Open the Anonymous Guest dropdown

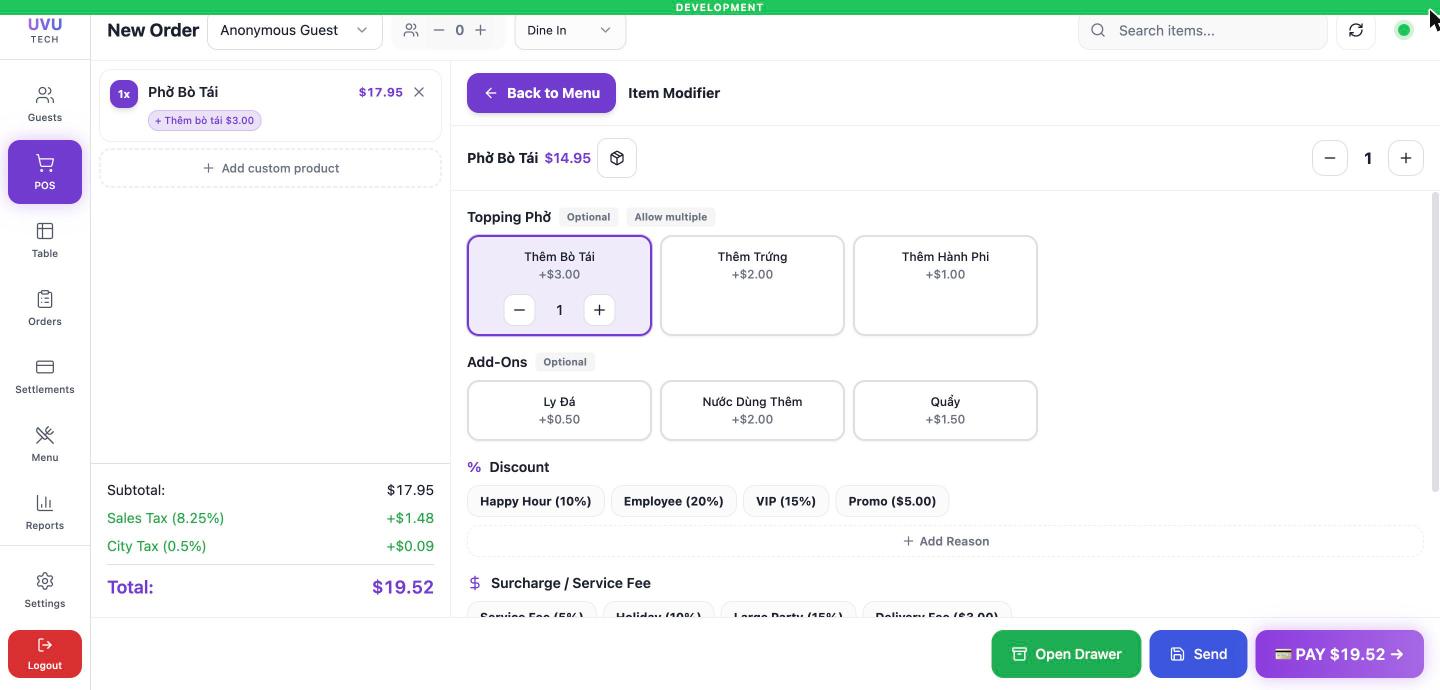pyautogui.click(x=295, y=30)
